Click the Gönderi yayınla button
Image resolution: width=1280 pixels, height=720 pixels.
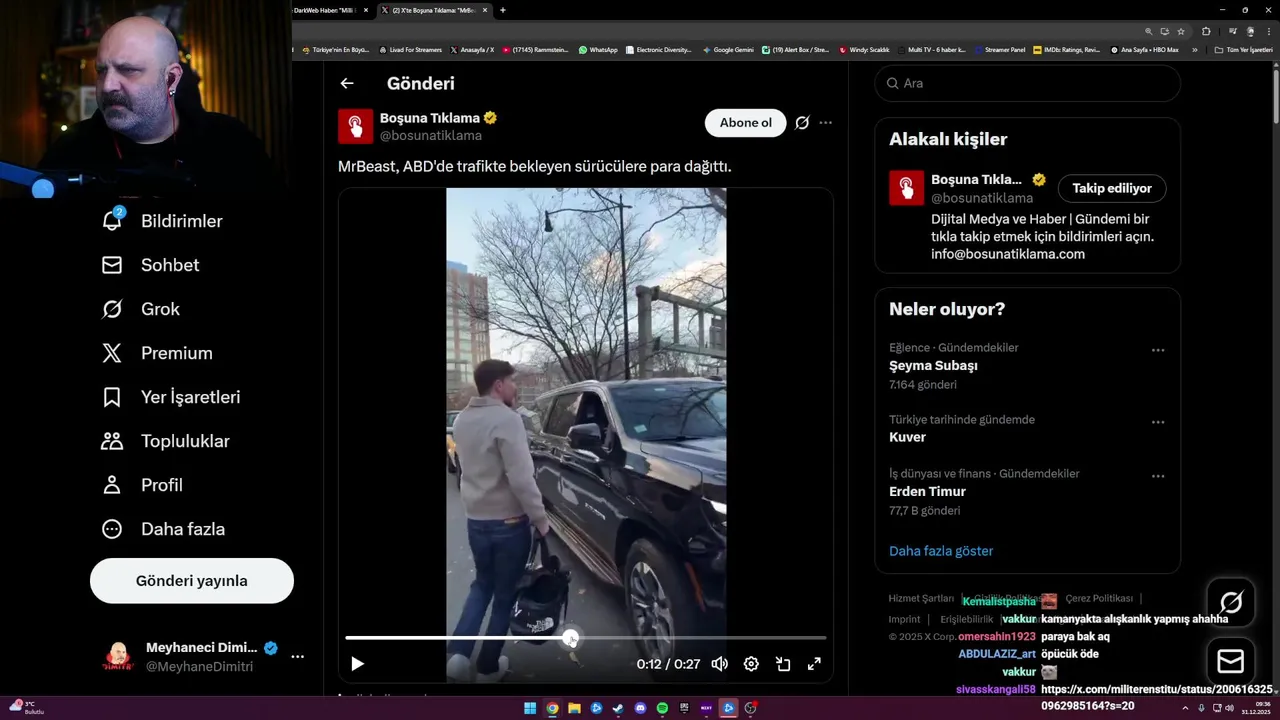coord(192,581)
